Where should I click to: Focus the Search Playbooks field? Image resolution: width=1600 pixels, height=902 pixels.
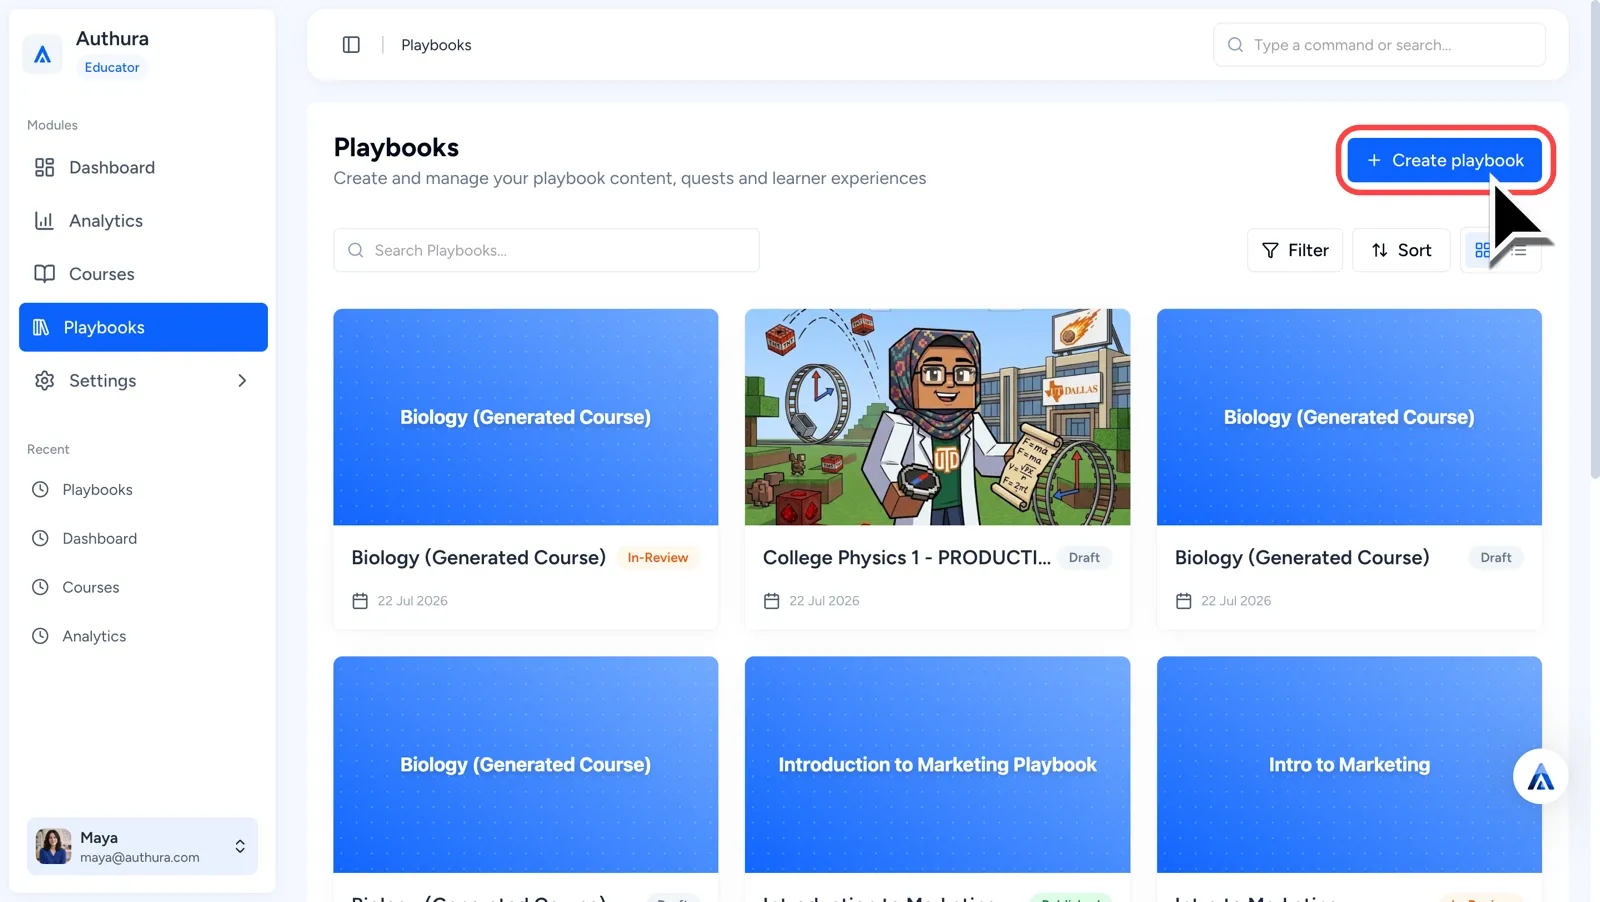pos(546,250)
